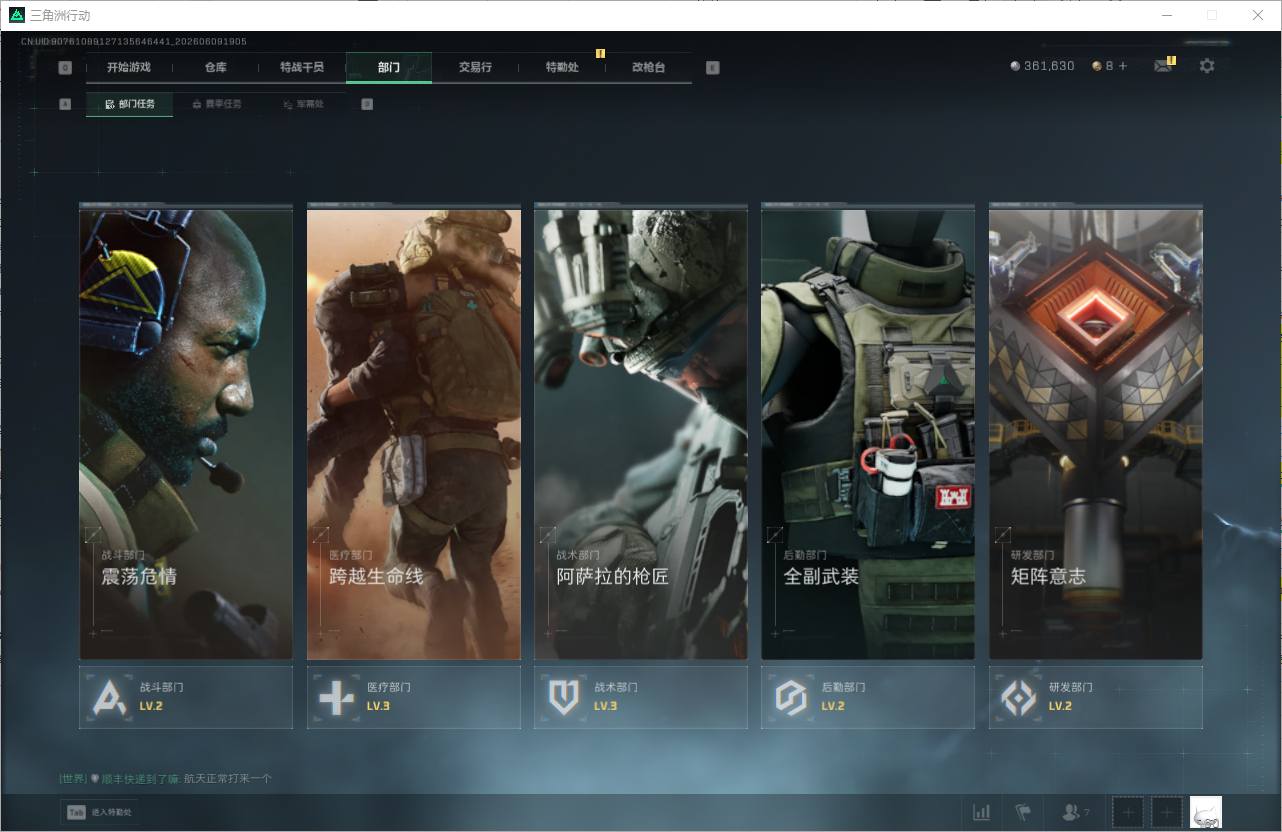The height and width of the screenshot is (832, 1282).
Task: Open the player avatar picture
Action: point(1206,812)
